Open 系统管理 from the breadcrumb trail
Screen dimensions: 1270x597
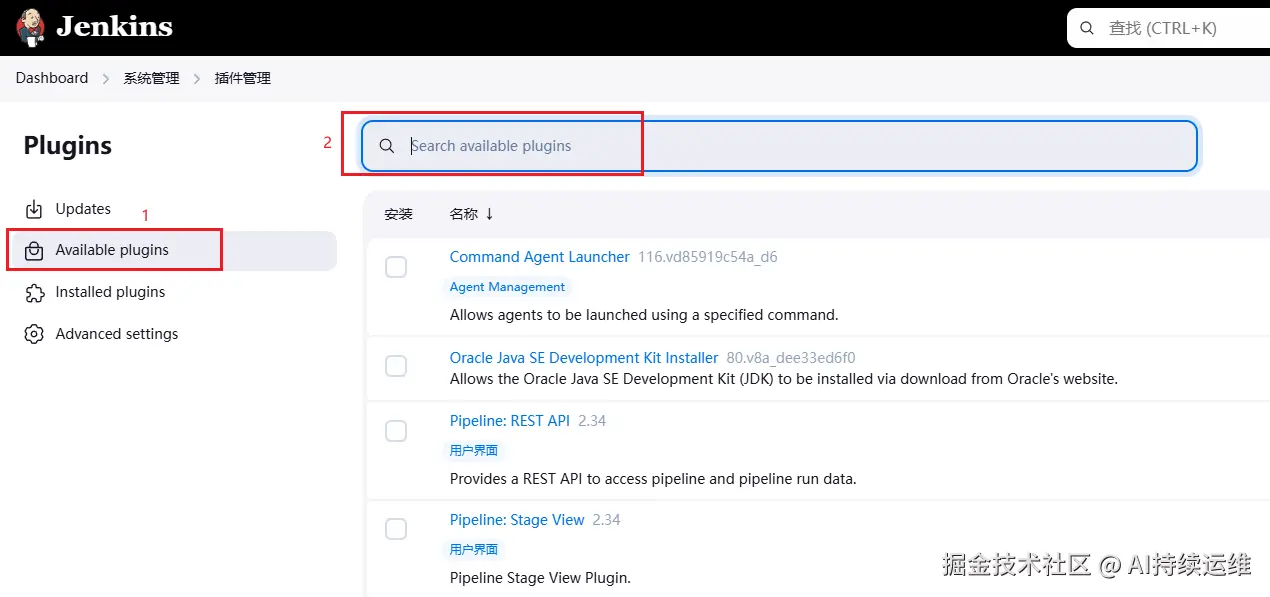pos(151,77)
